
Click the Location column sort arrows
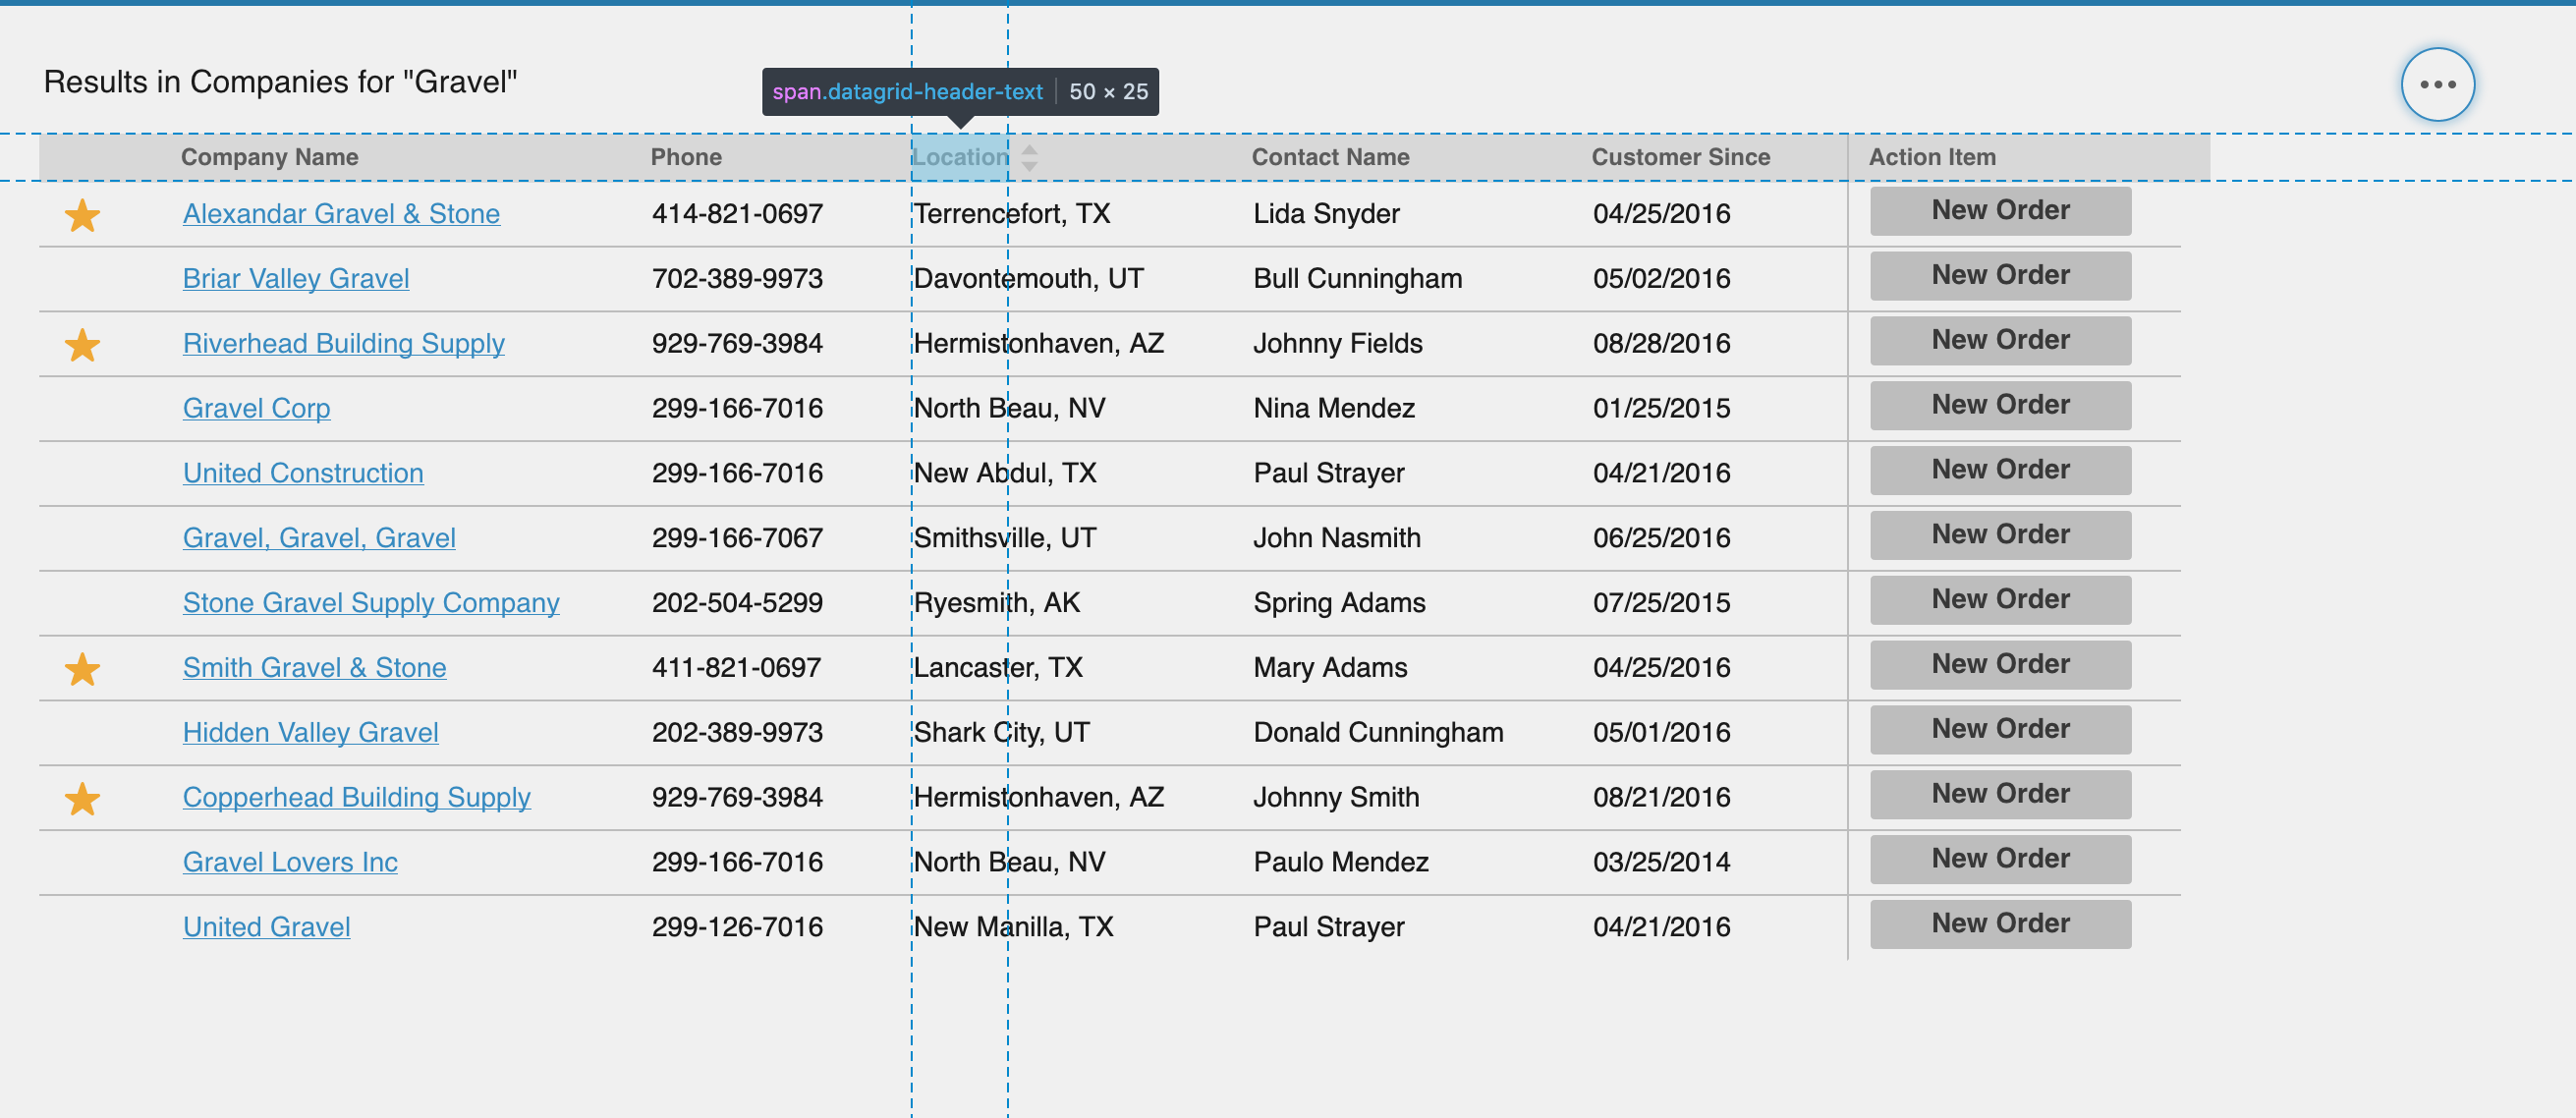[x=1029, y=157]
